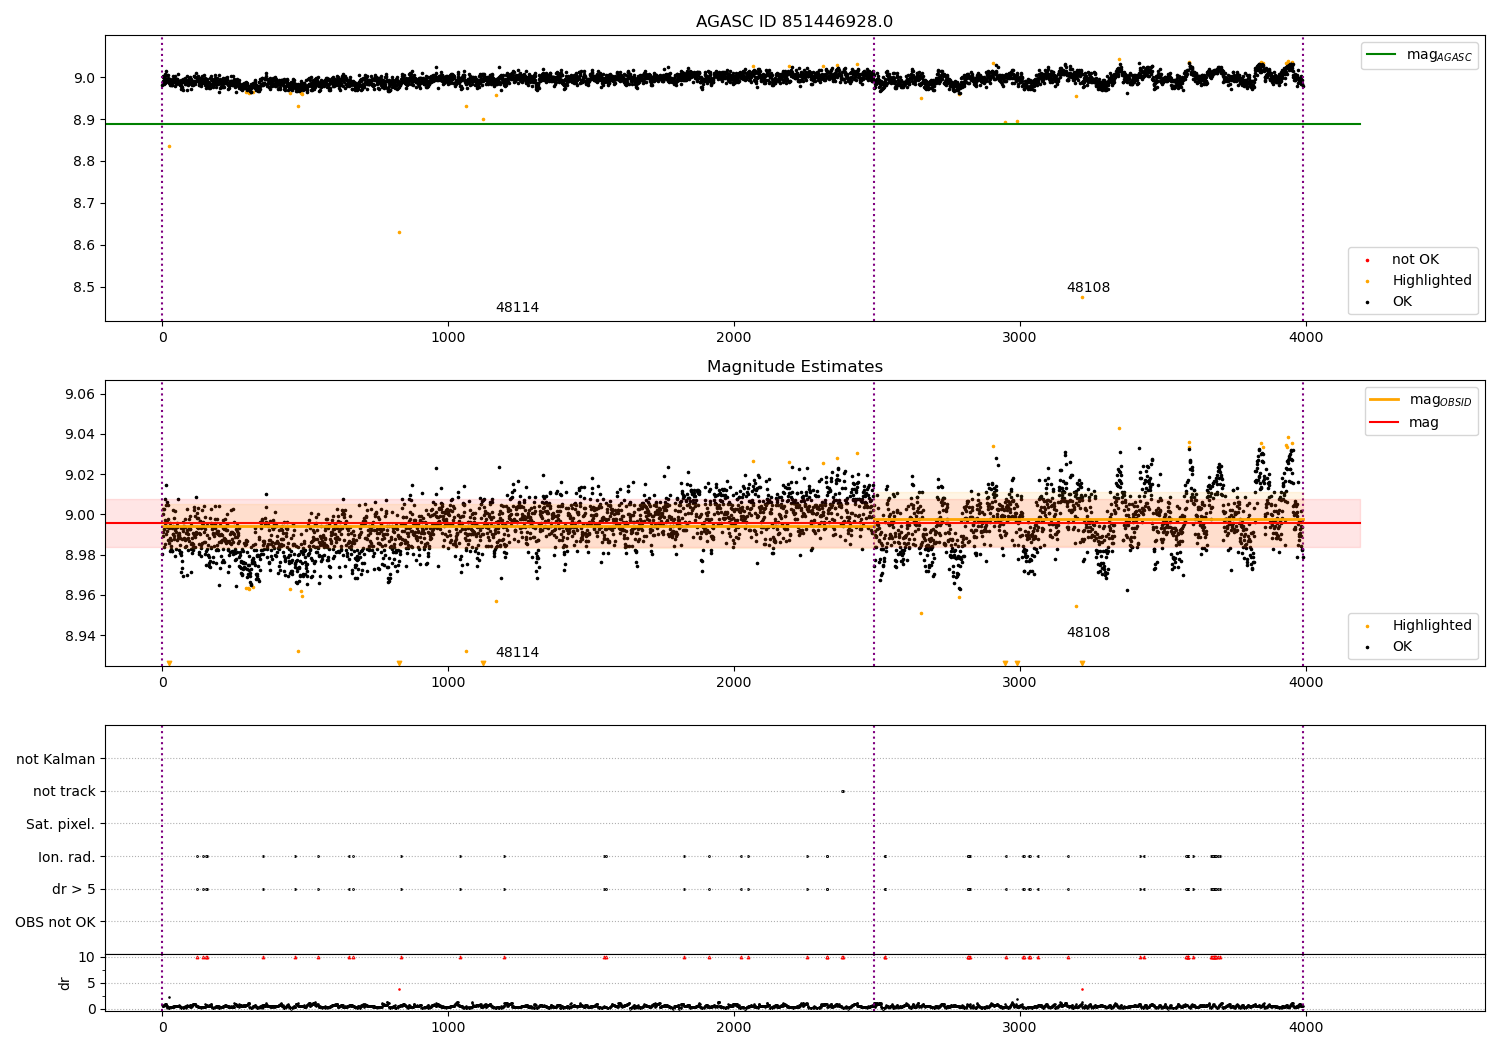Click the red 'mag' legend line sample
This screenshot has width=1500, height=1050.
1385,423
